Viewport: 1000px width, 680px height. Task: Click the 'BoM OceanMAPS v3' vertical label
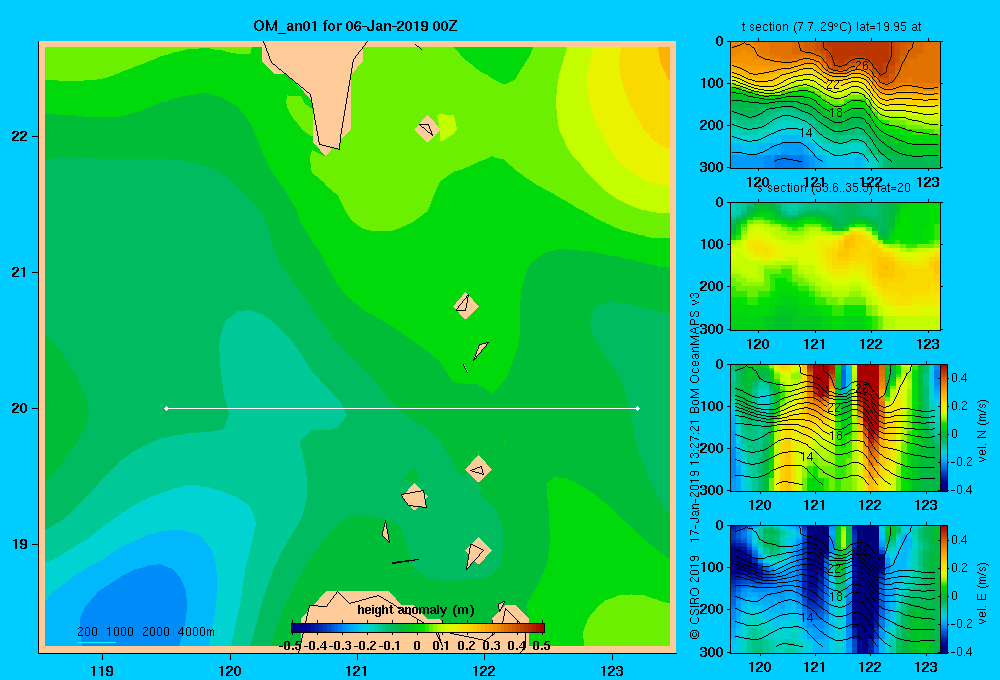click(695, 353)
